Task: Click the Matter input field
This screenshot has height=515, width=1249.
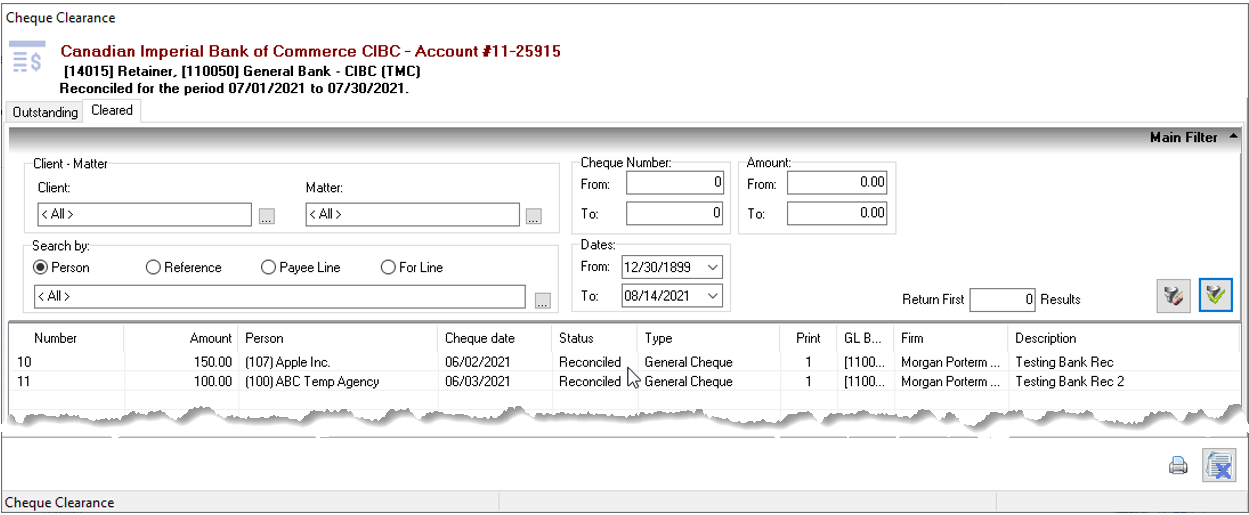Action: [x=413, y=214]
